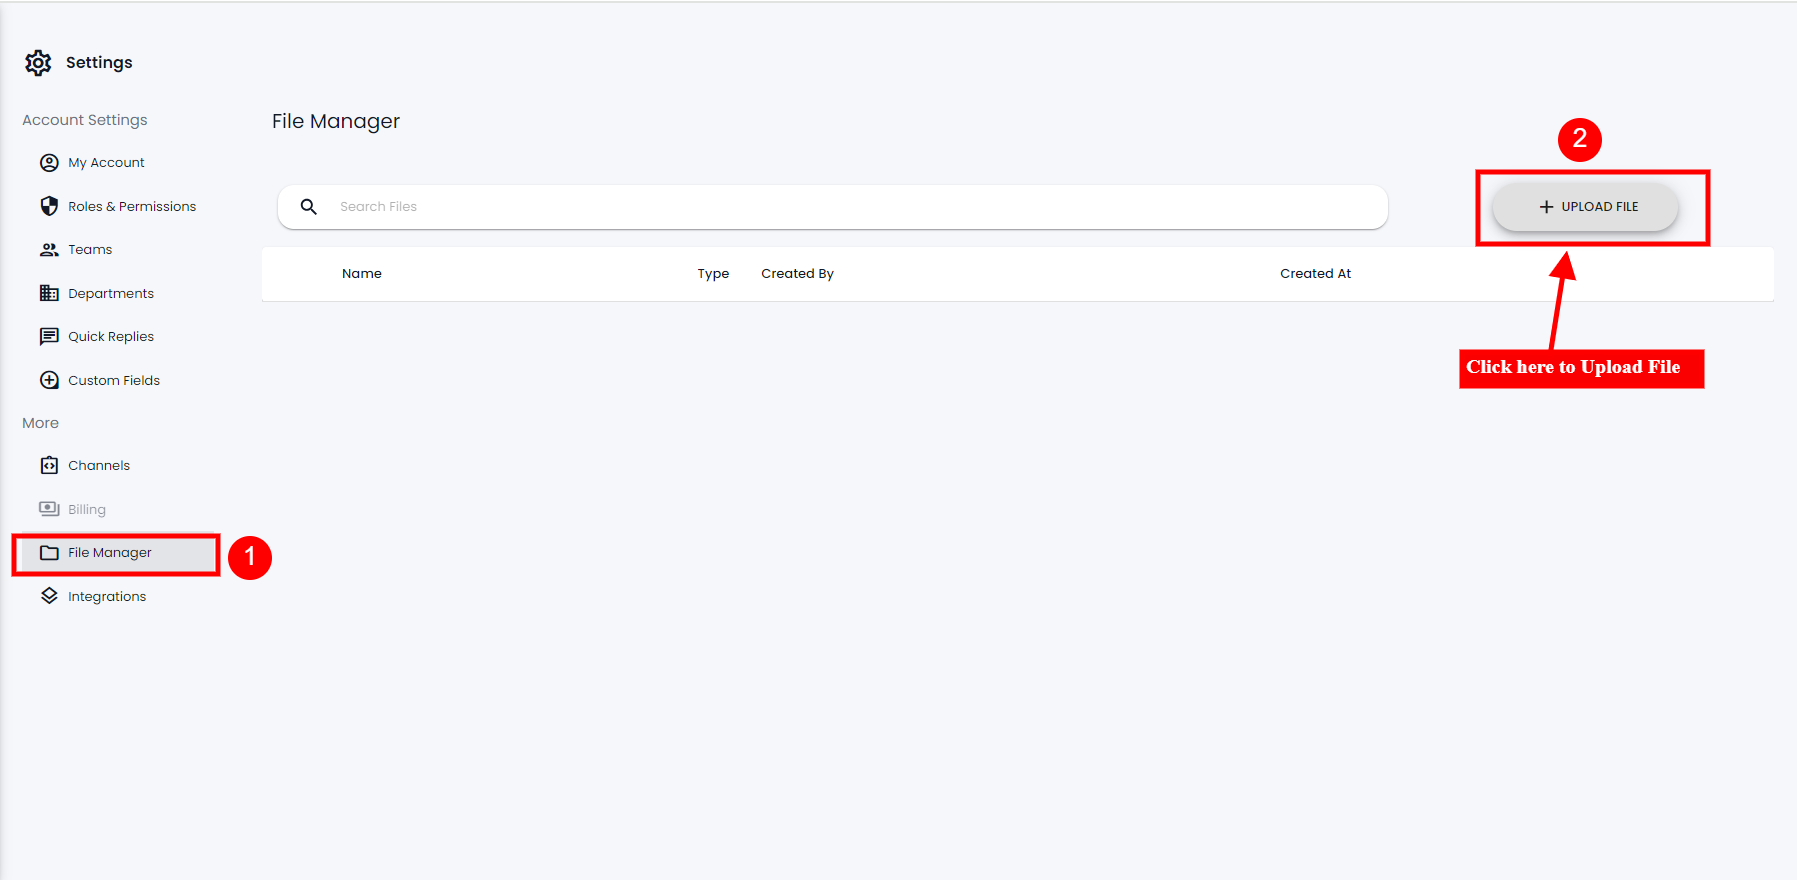The image size is (1797, 880).
Task: Click the Created At column header
Action: 1315,274
